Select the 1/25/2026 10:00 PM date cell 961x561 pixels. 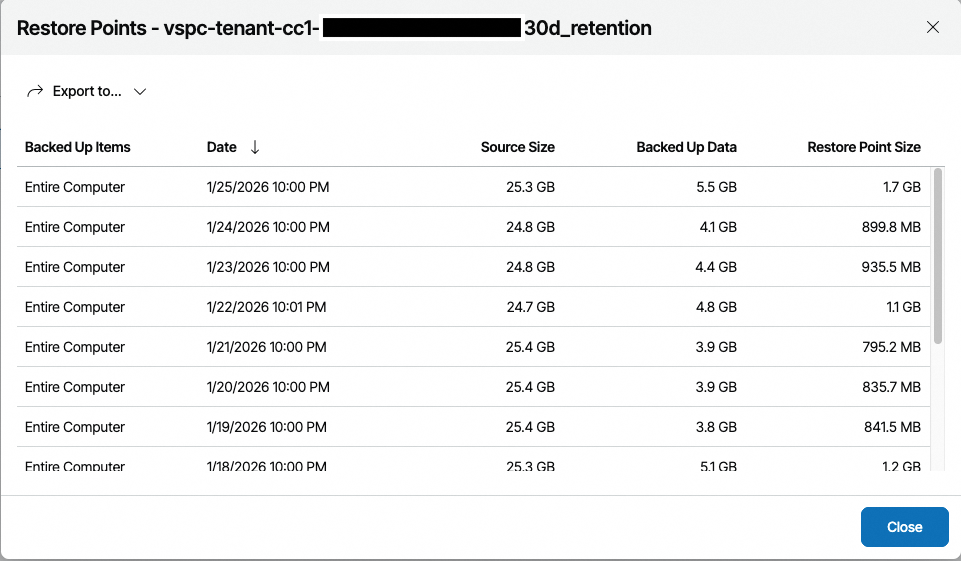point(268,187)
